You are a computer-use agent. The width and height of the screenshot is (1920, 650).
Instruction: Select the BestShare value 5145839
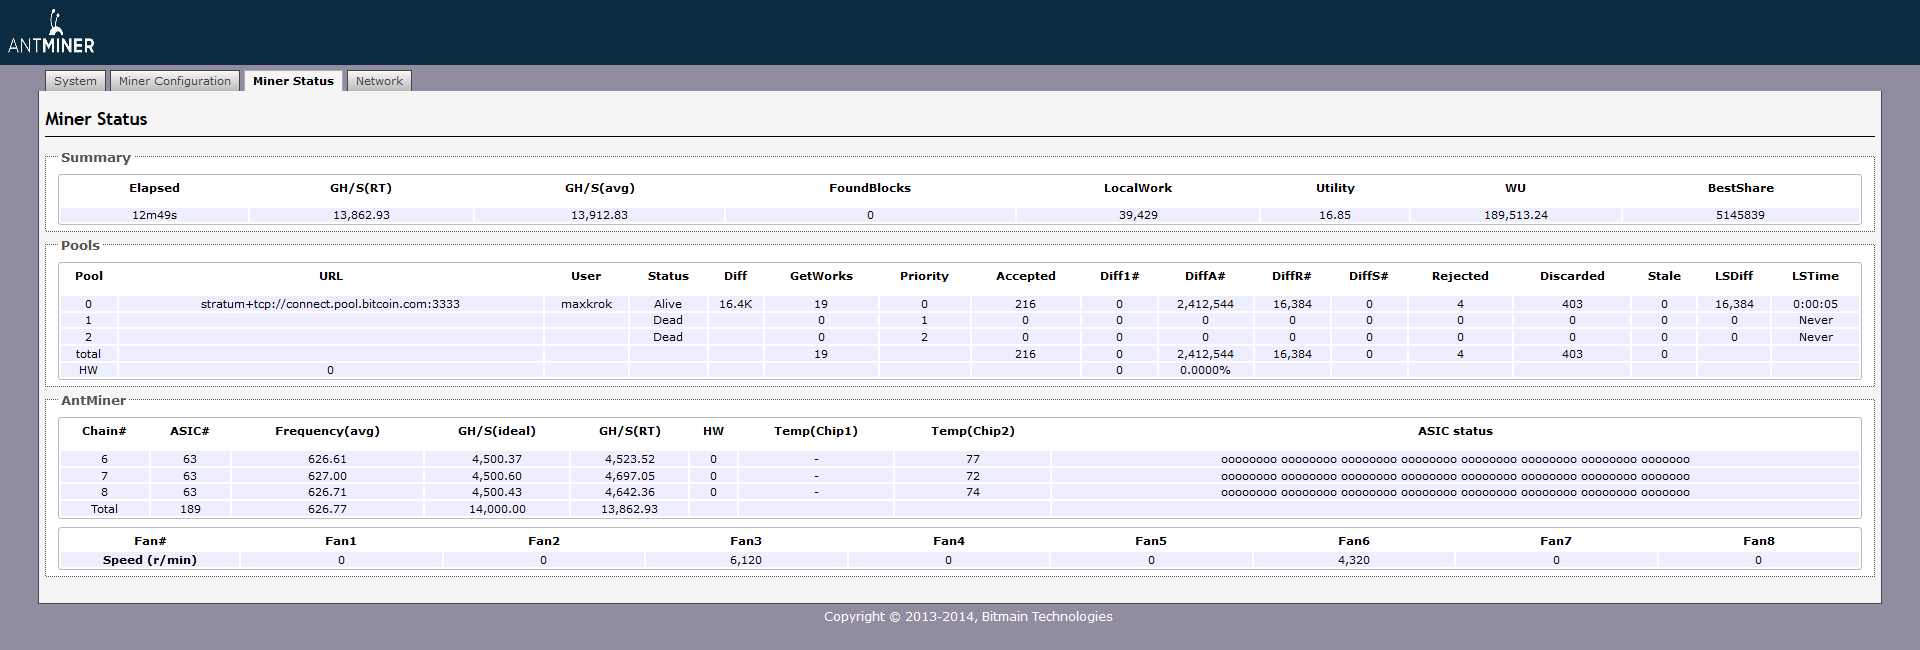pos(1741,215)
